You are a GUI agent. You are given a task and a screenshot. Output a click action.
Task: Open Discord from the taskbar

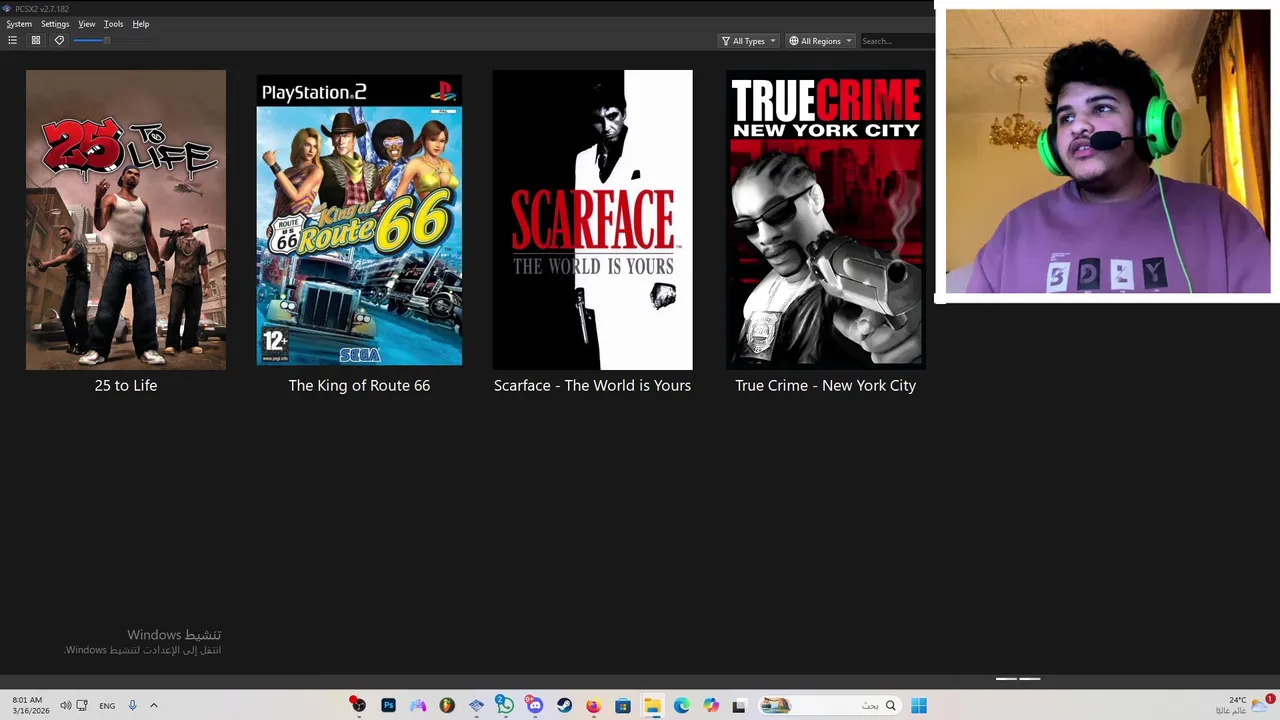pyautogui.click(x=535, y=706)
